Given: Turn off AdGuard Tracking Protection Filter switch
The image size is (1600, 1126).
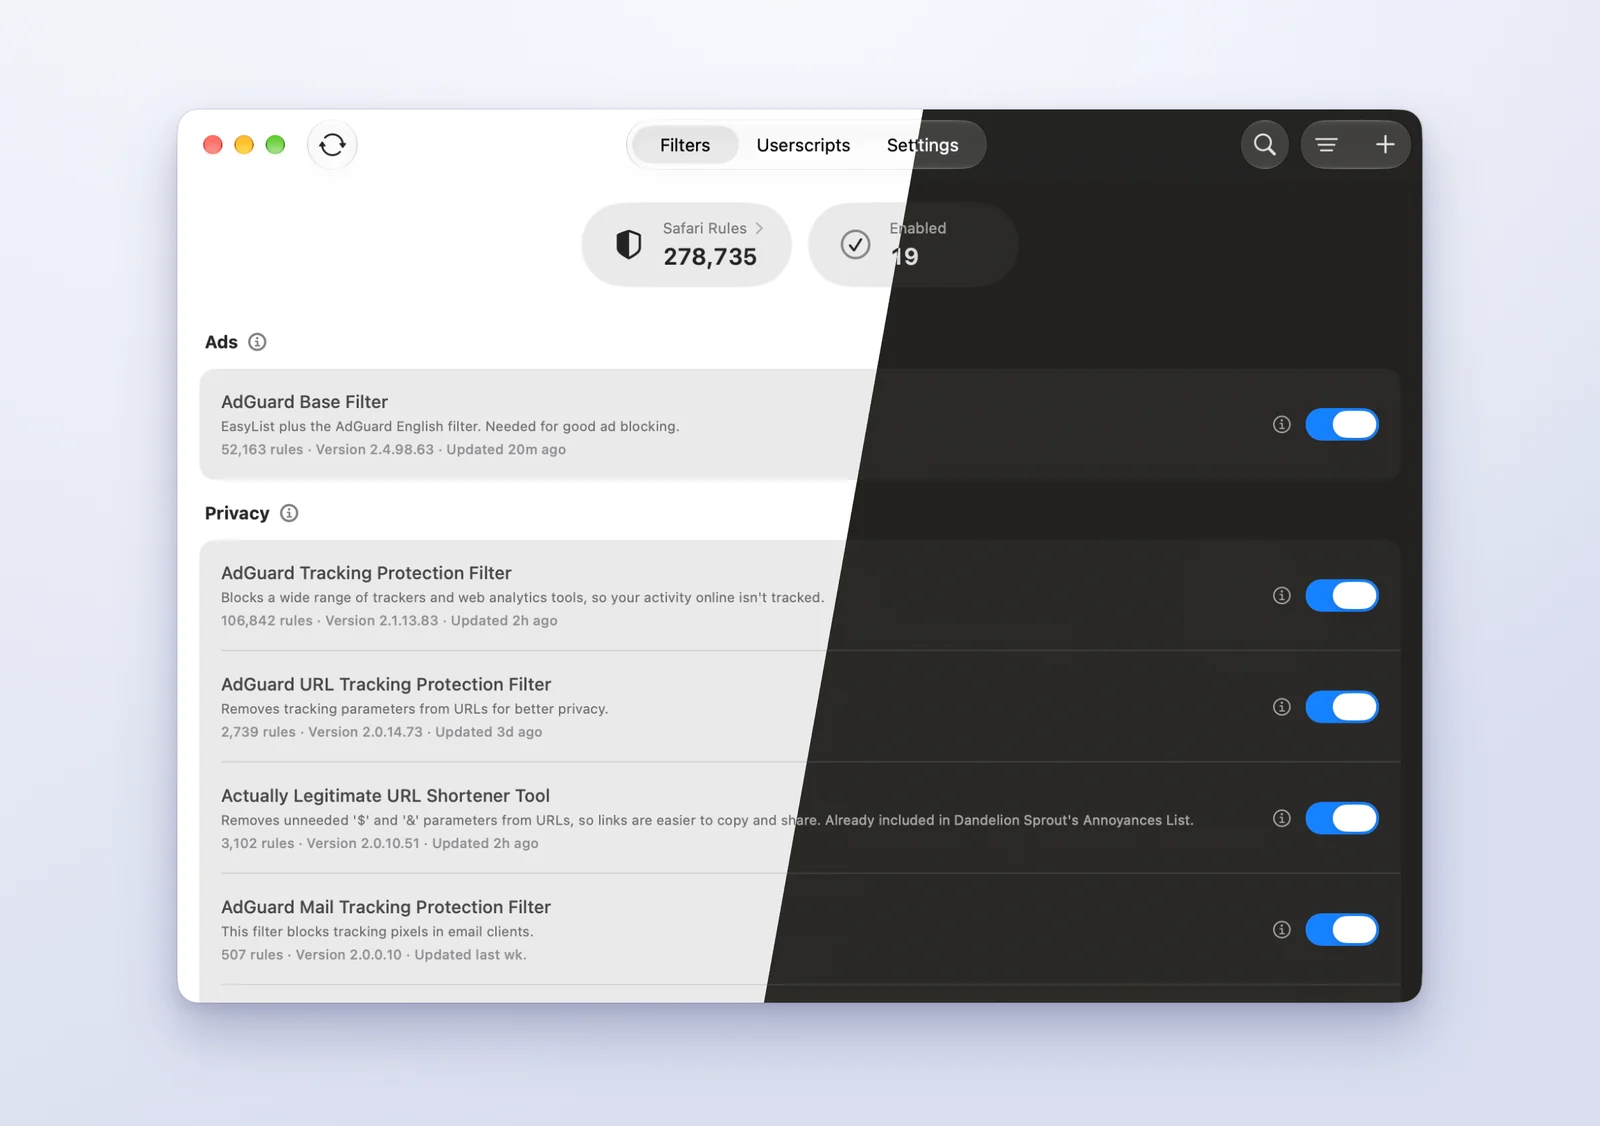Looking at the screenshot, I should click(x=1342, y=595).
